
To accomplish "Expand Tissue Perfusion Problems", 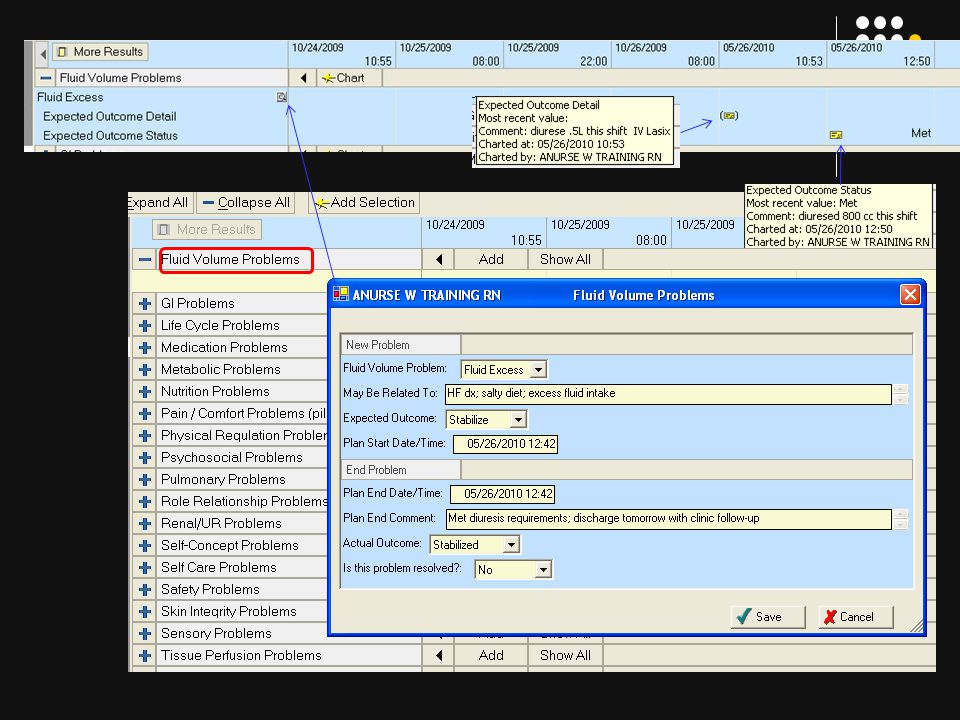I will click(144, 656).
